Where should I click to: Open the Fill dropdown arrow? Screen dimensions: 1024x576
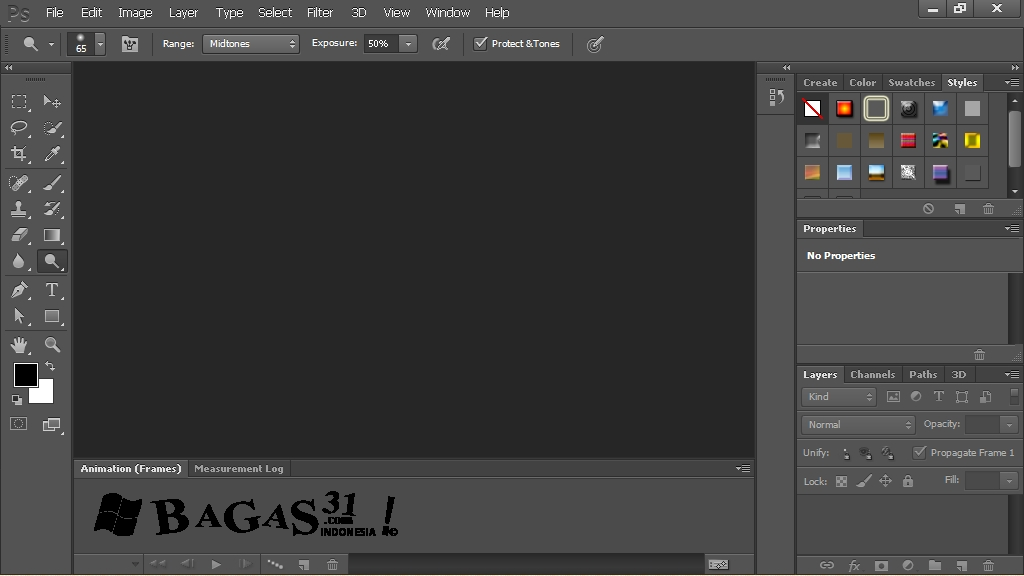[1009, 481]
